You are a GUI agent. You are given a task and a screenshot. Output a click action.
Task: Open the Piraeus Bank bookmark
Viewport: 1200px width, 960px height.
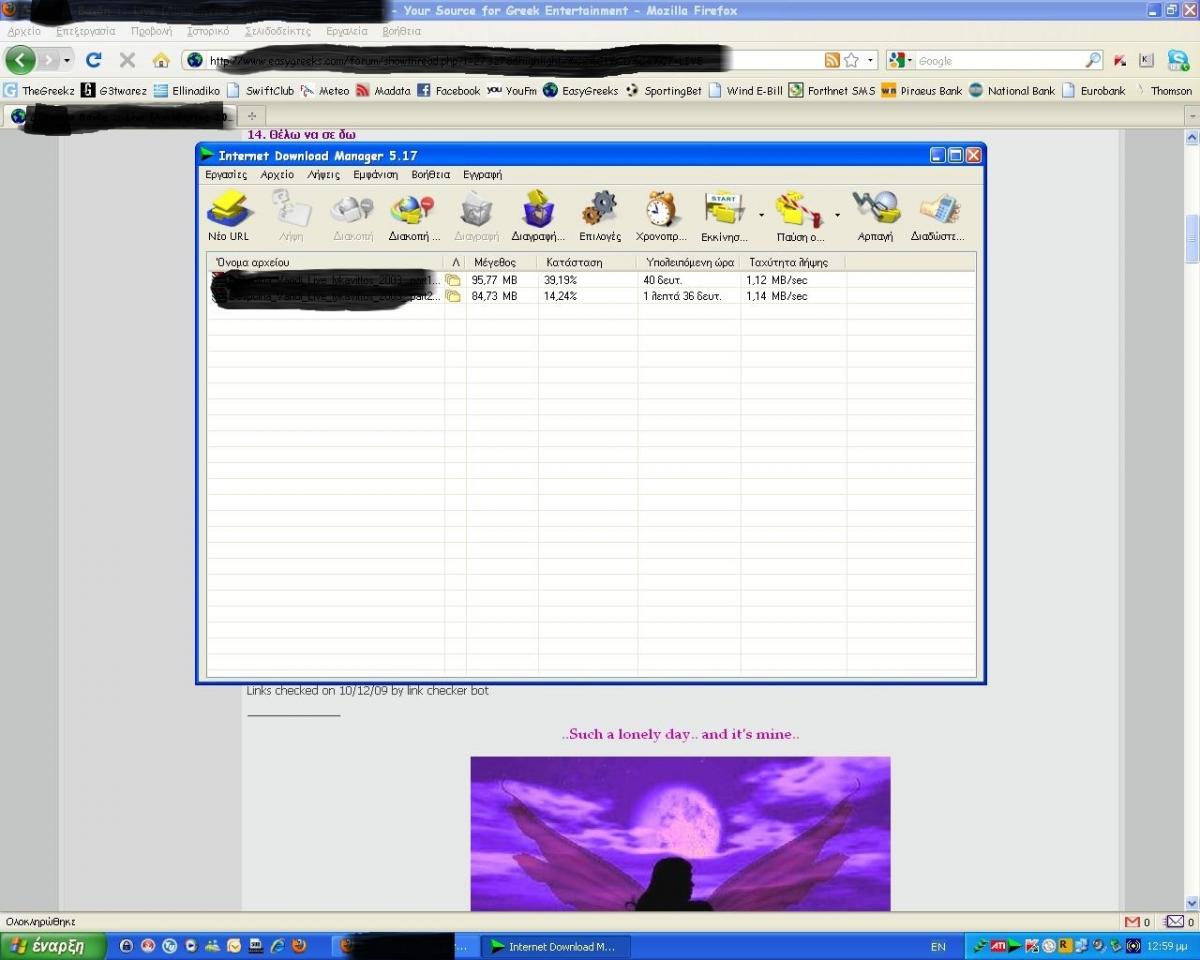click(x=921, y=90)
